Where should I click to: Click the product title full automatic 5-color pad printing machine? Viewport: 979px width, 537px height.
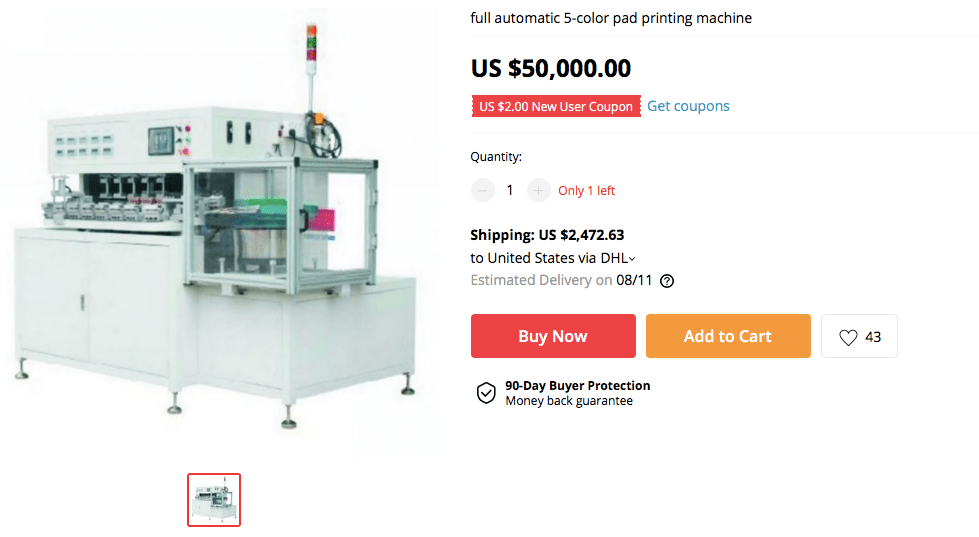[x=611, y=18]
